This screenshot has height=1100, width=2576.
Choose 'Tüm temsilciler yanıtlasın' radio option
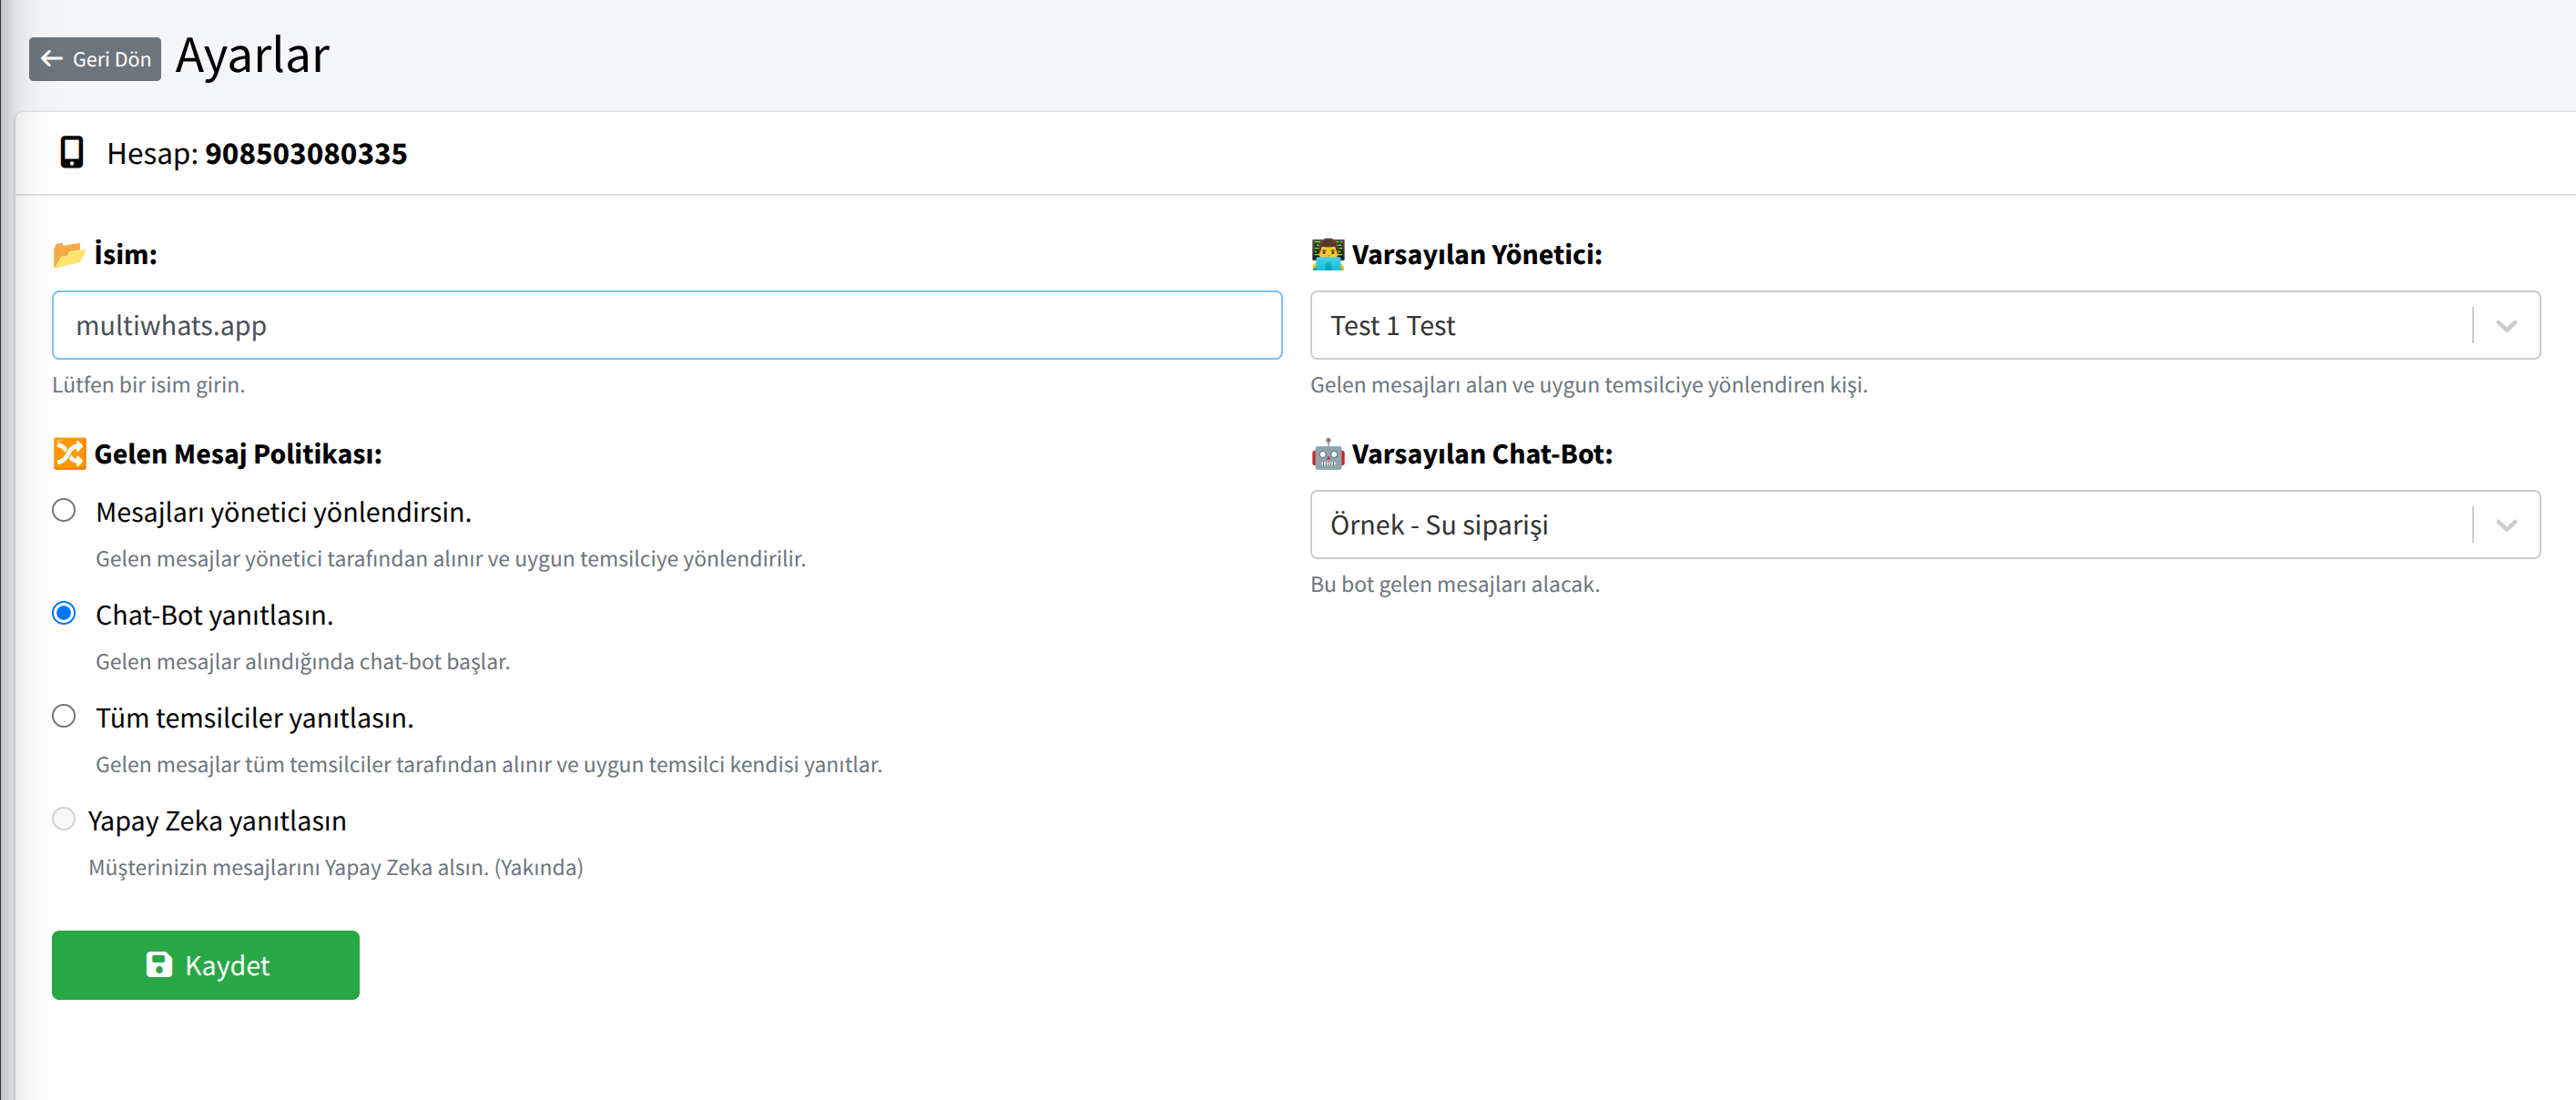(64, 717)
